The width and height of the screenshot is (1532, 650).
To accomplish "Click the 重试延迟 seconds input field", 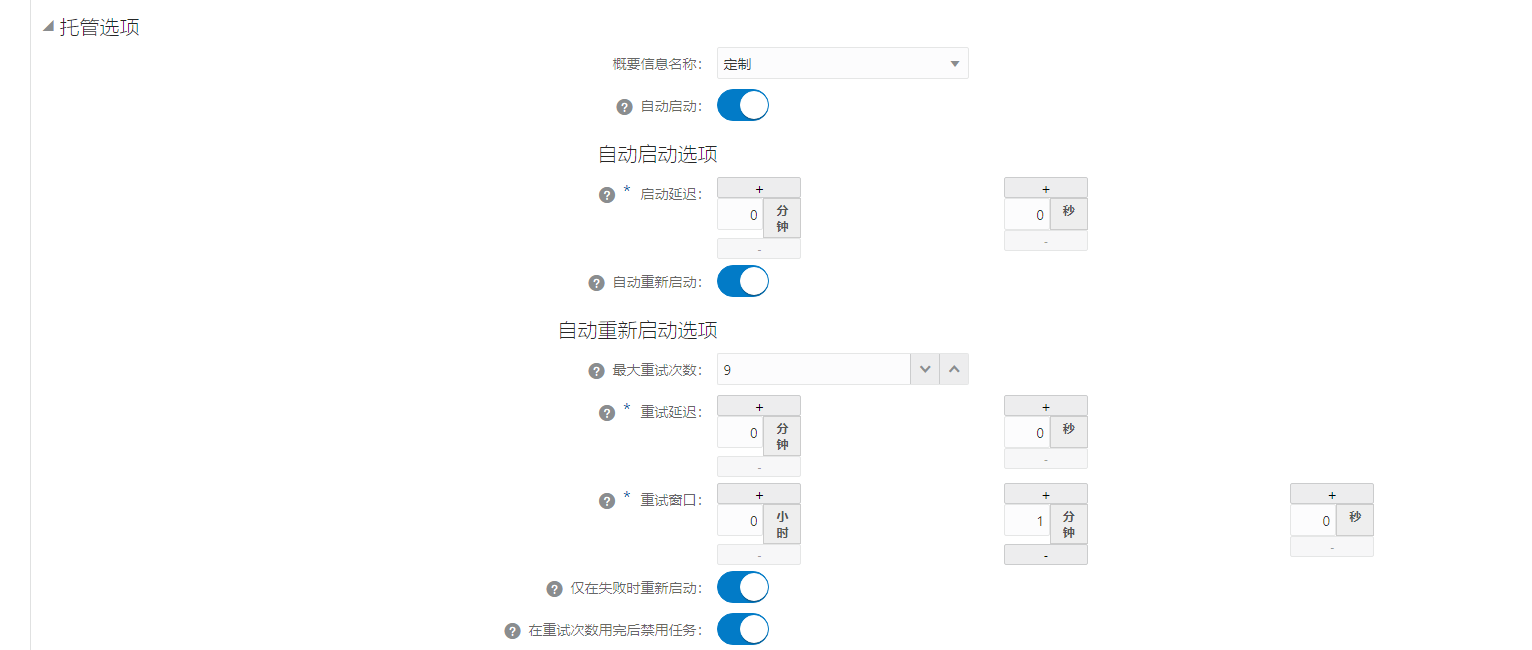I will 1027,433.
